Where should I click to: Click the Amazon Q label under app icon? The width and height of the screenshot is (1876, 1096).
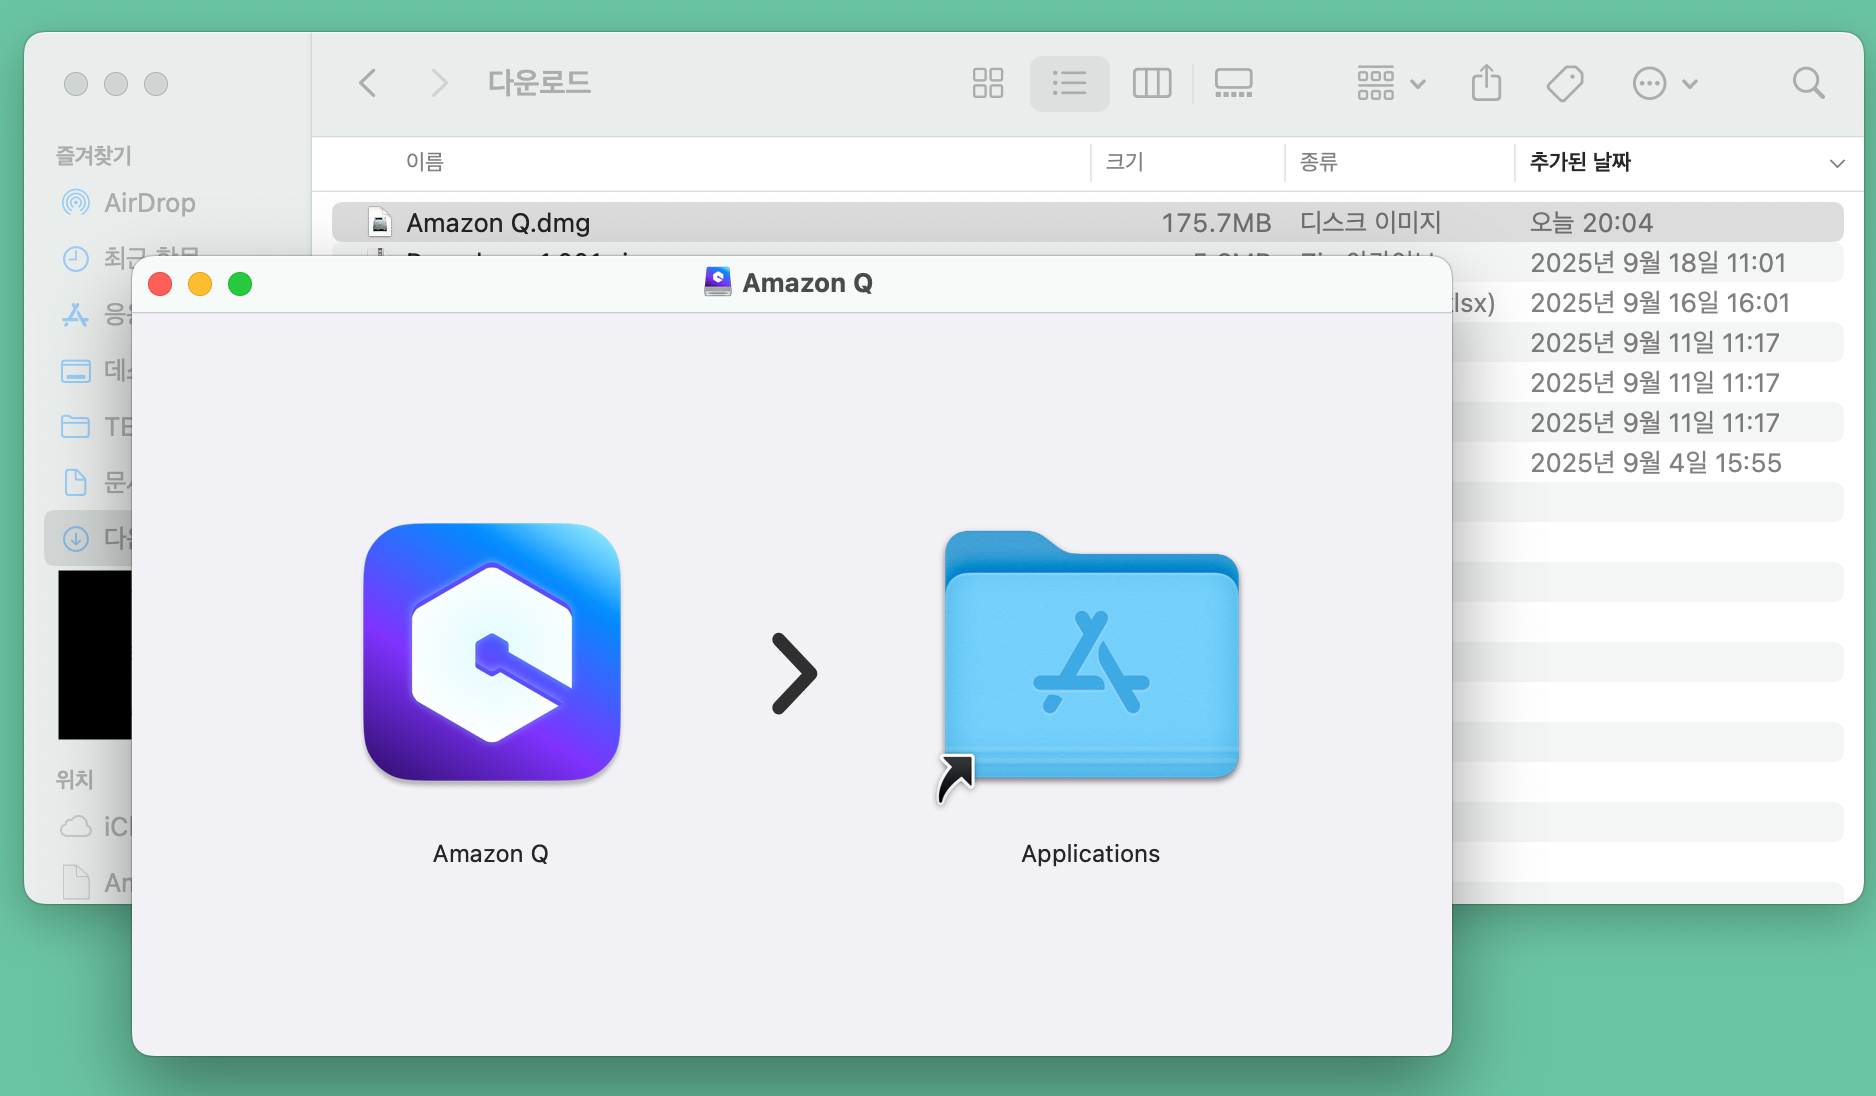(x=490, y=853)
